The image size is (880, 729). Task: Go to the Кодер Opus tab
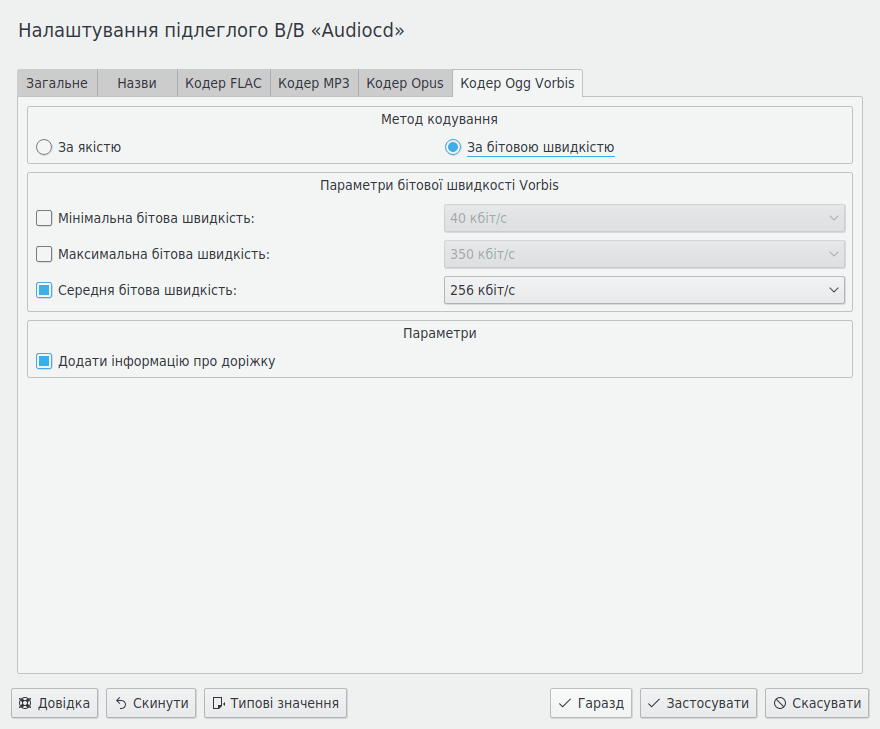tap(404, 83)
